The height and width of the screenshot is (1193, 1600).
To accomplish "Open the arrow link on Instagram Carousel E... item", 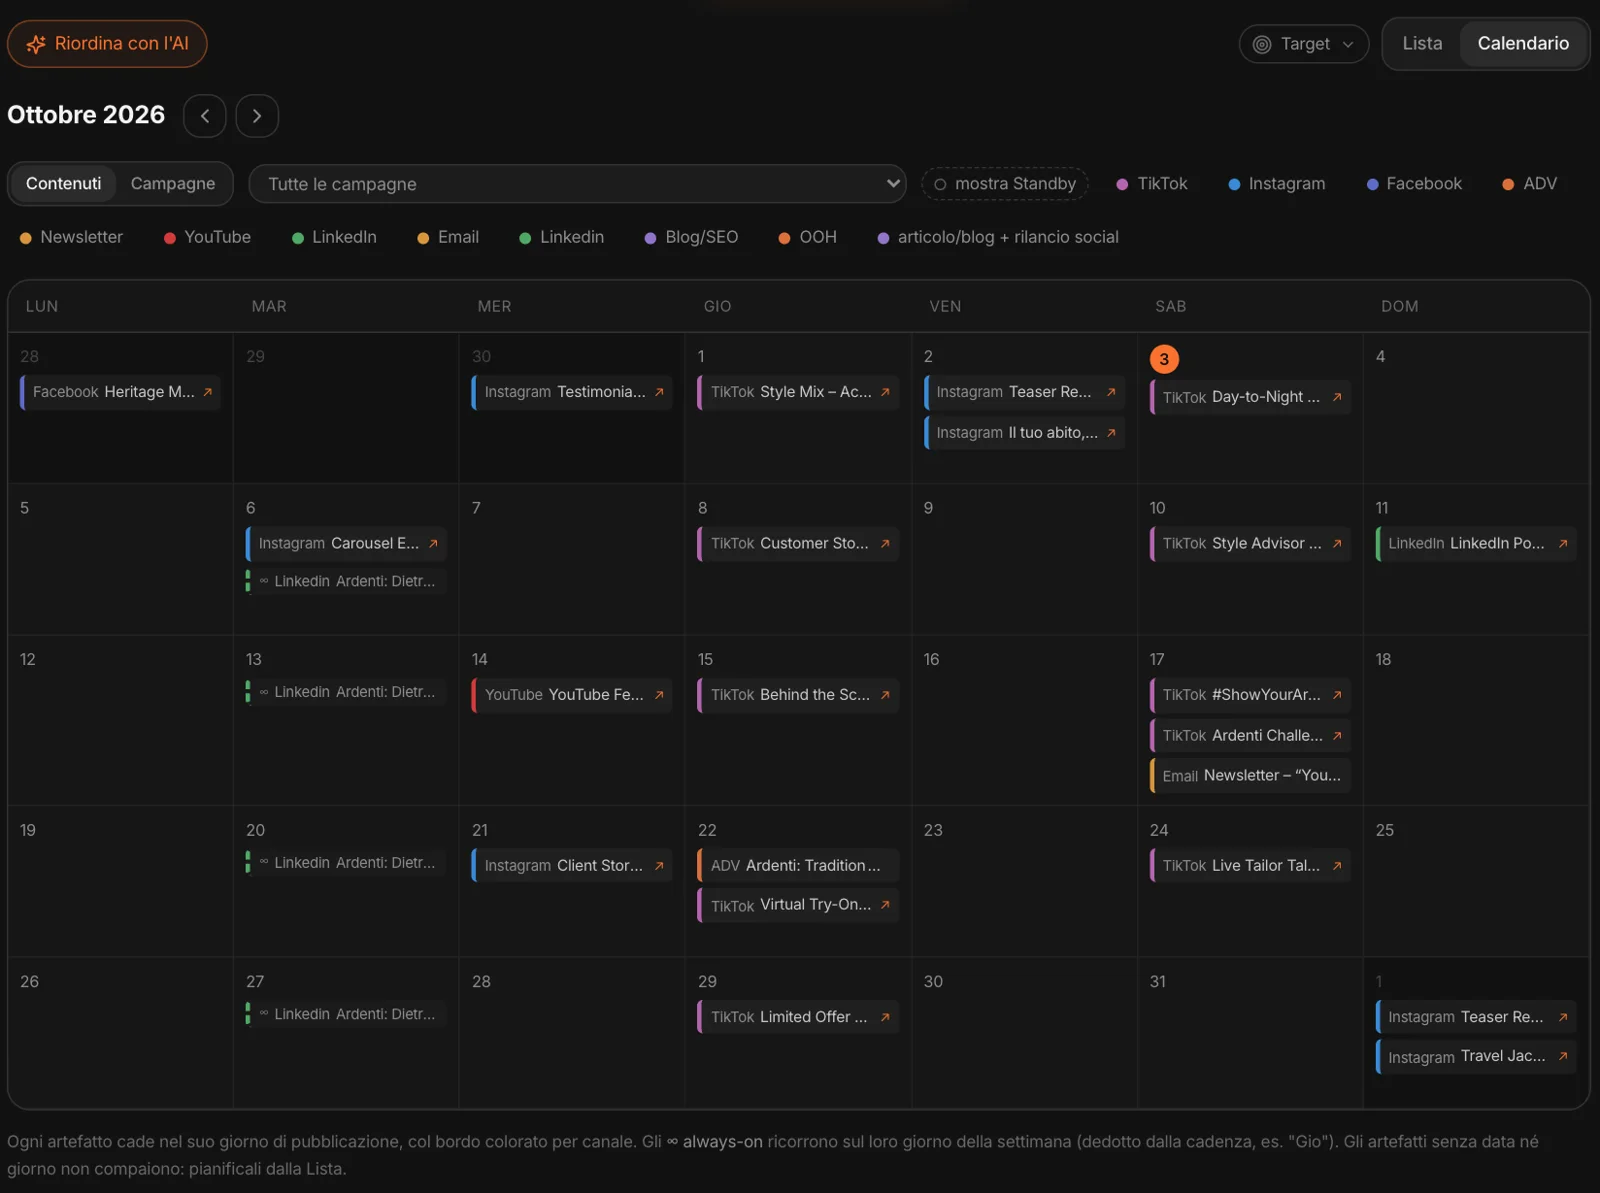I will tap(433, 544).
